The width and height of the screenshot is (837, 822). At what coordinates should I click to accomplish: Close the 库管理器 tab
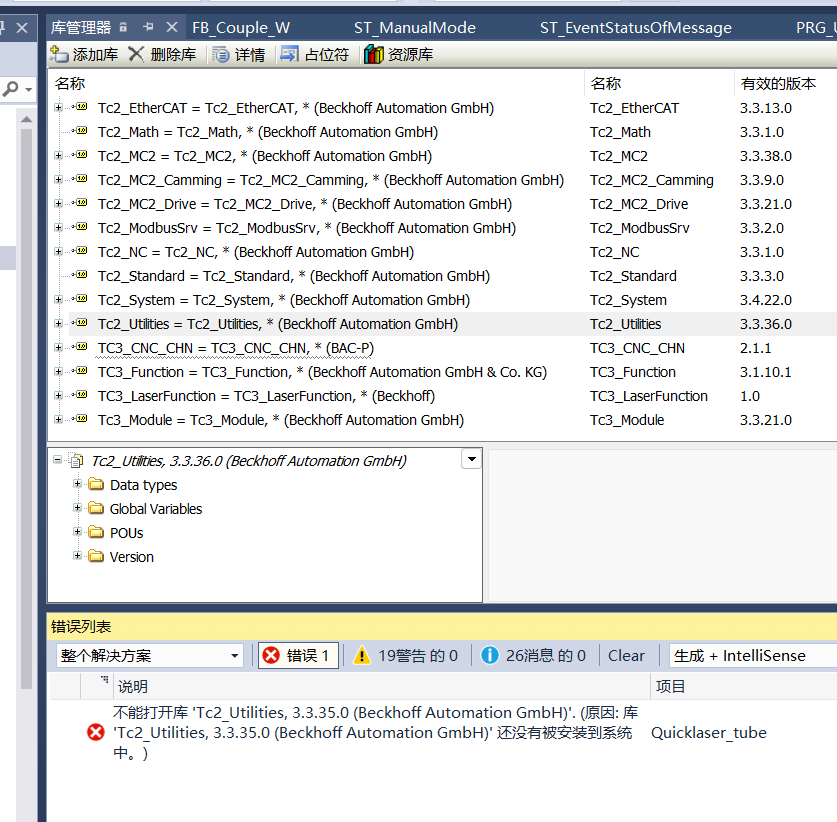(171, 27)
